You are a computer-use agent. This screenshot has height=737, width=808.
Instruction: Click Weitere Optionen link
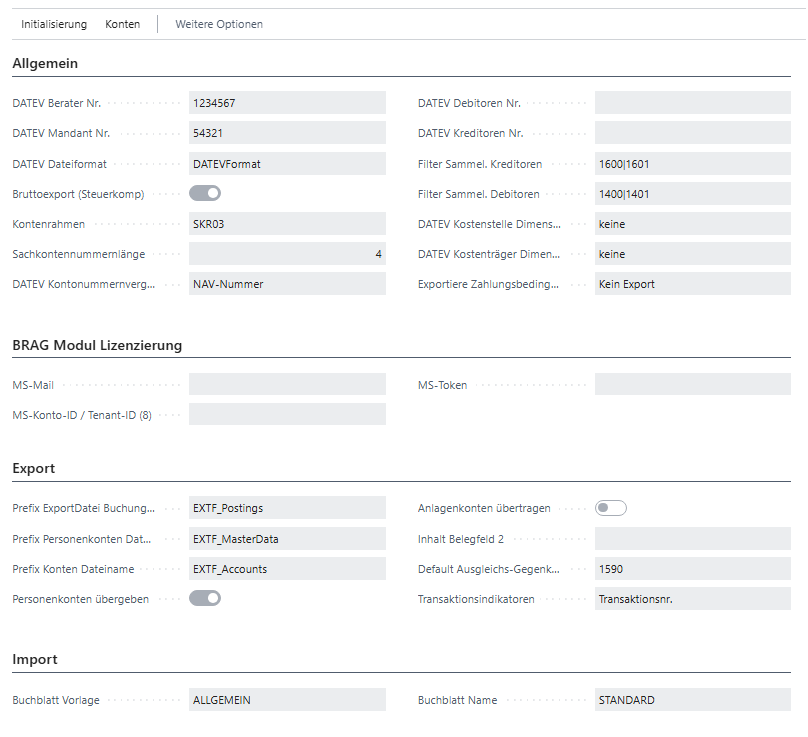219,24
